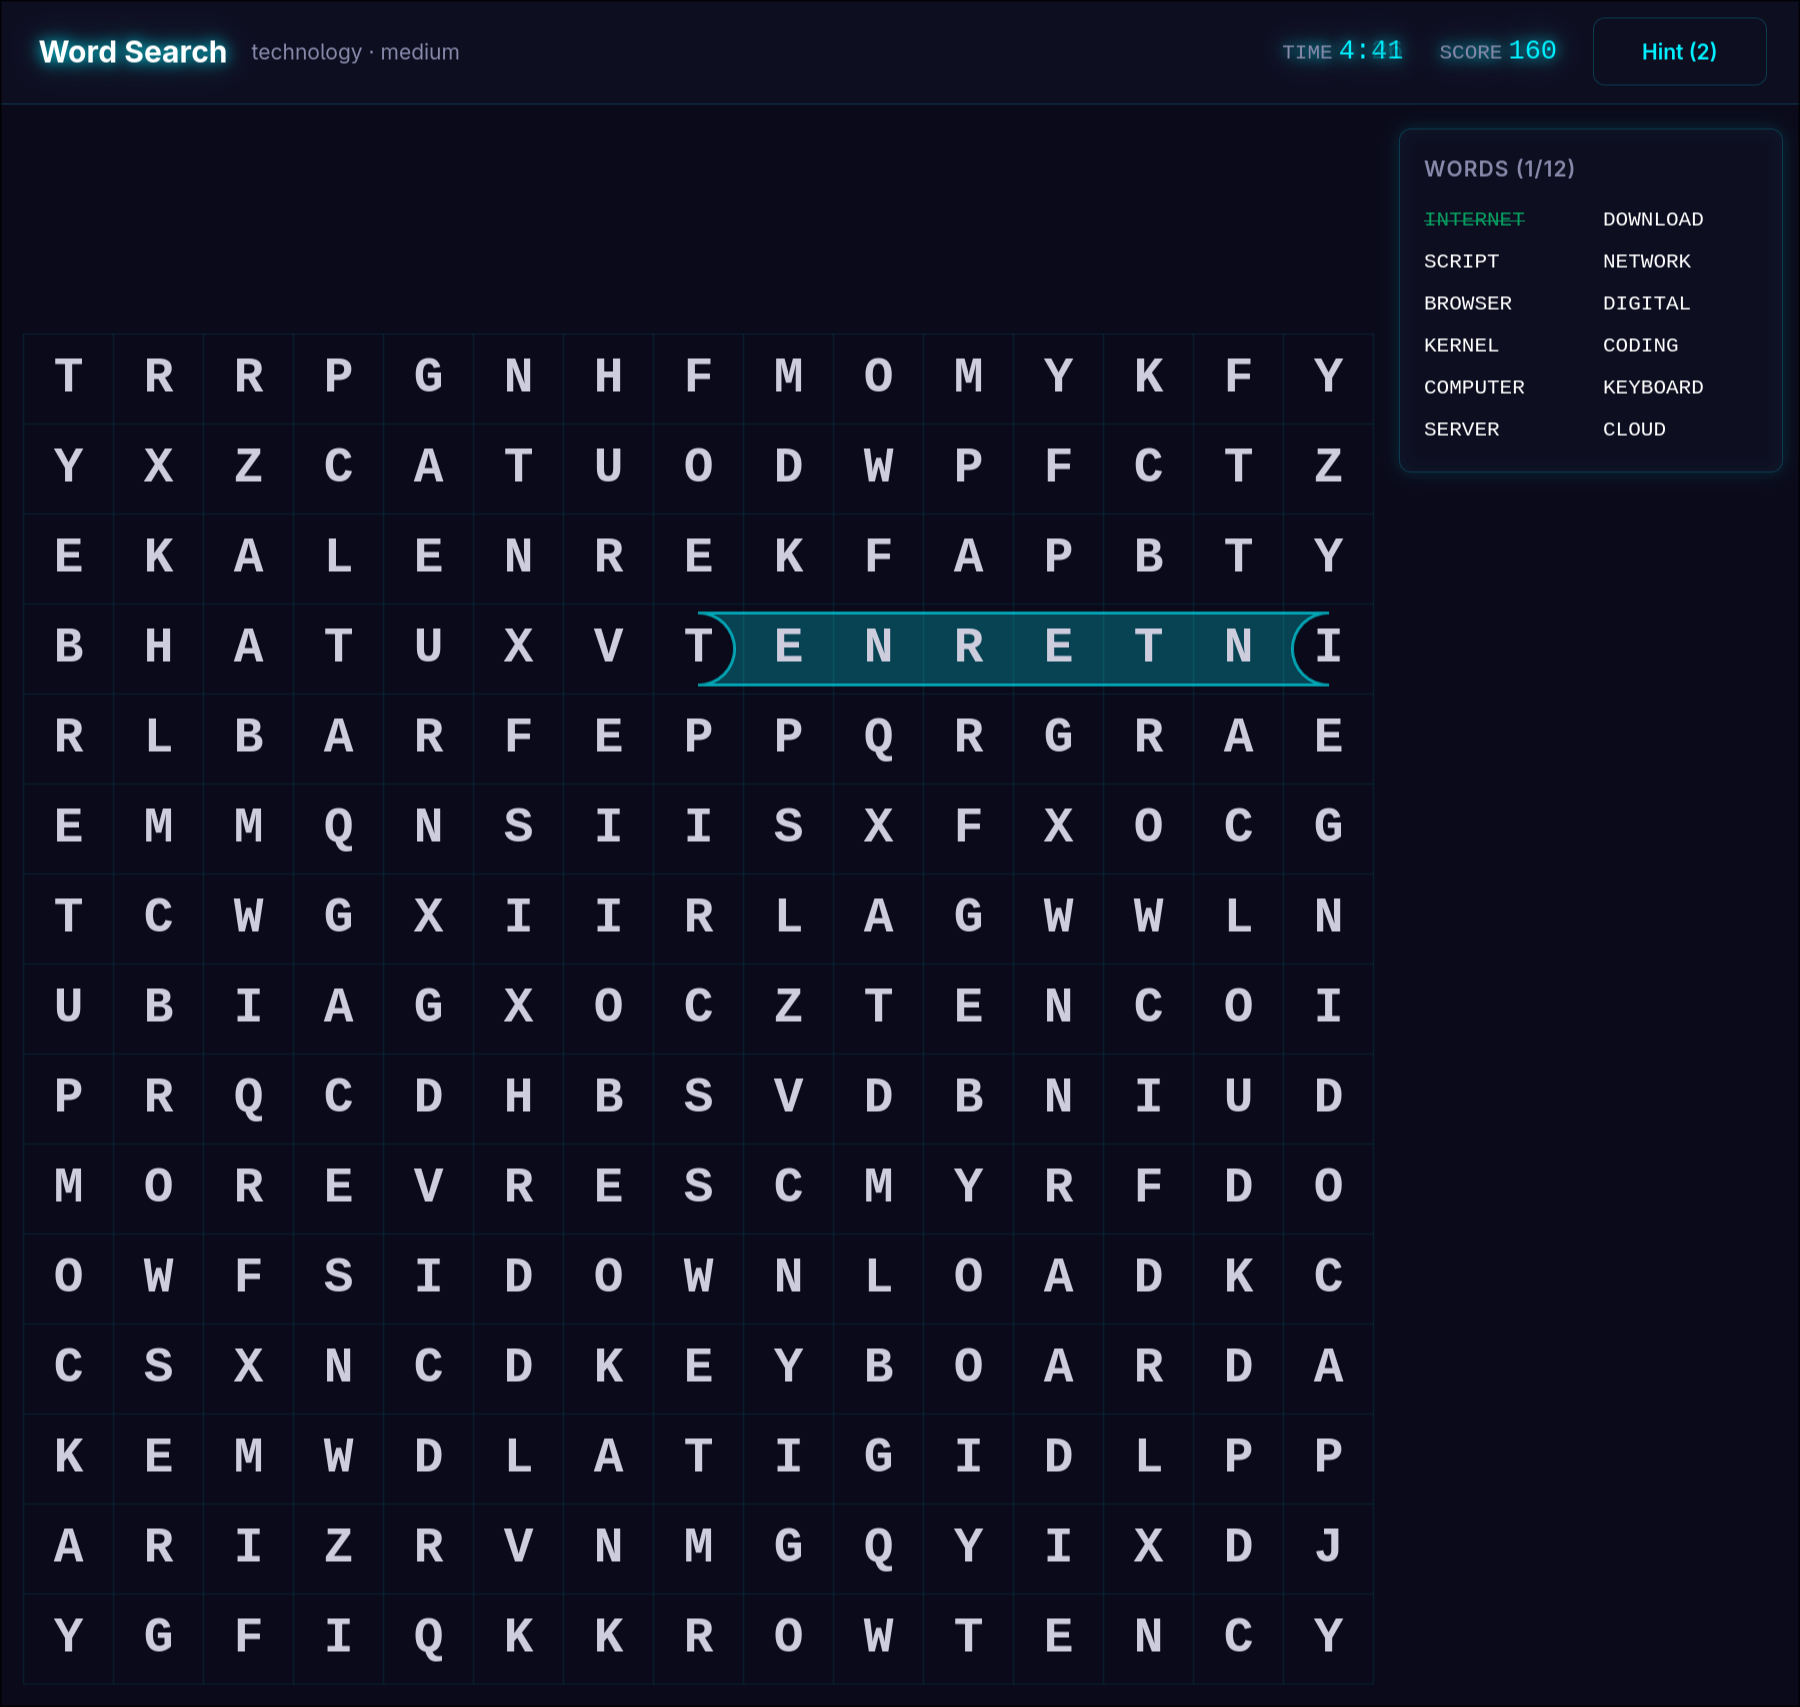Select KERNEL from the words panel
This screenshot has height=1707, width=1800.
pyautogui.click(x=1461, y=345)
